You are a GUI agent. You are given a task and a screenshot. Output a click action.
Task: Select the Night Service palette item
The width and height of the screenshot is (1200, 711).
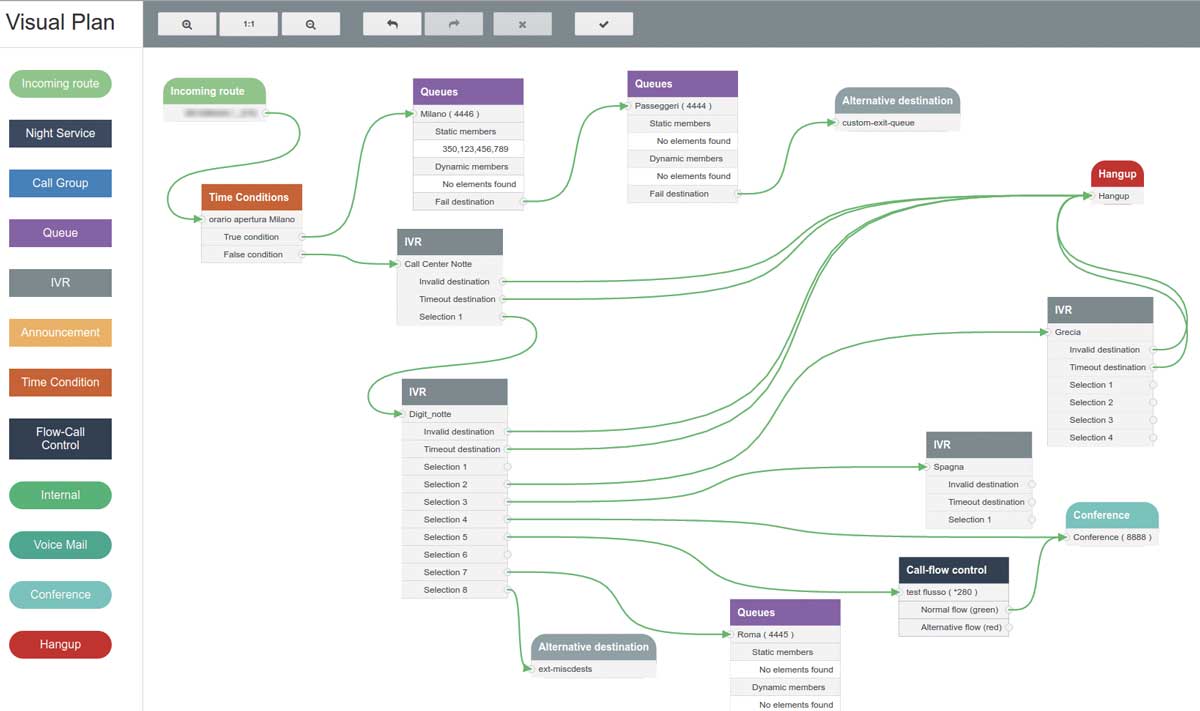[x=60, y=133]
